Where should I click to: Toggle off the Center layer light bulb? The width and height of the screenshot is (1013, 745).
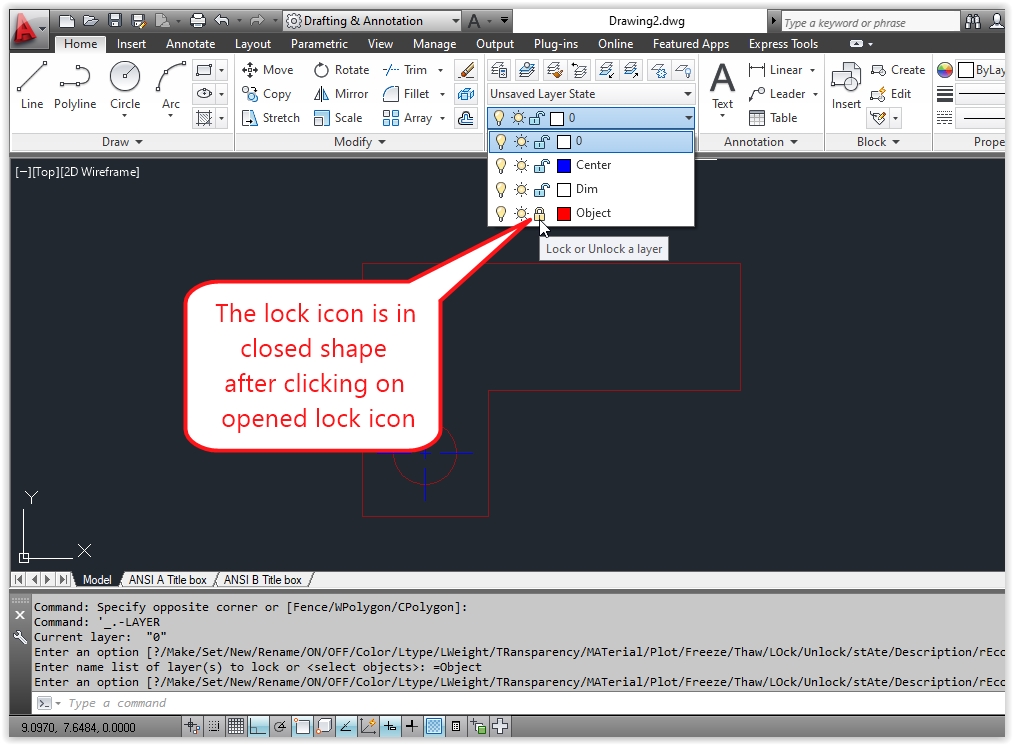(x=500, y=165)
